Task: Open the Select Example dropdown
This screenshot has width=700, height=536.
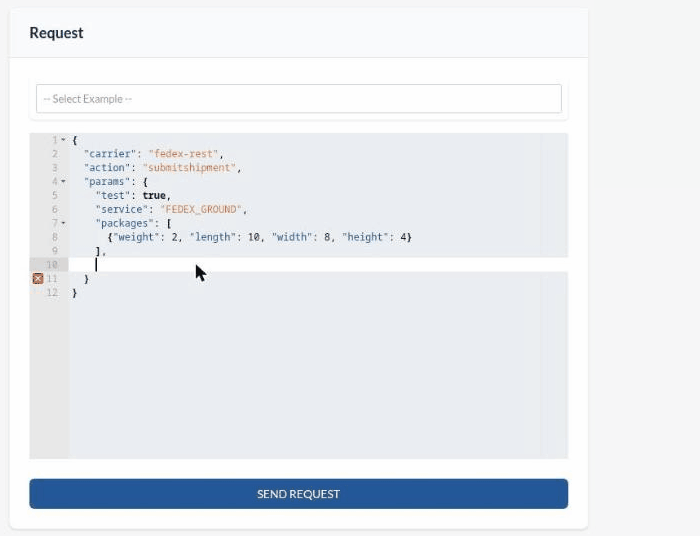Action: pos(299,99)
